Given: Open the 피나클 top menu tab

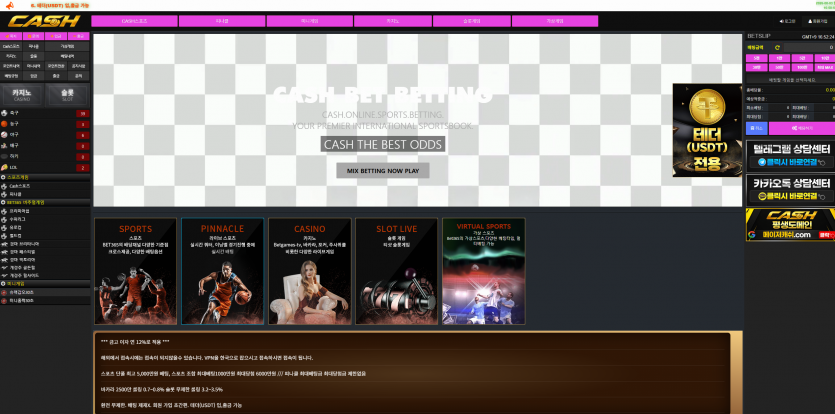Looking at the screenshot, I should click(x=222, y=21).
